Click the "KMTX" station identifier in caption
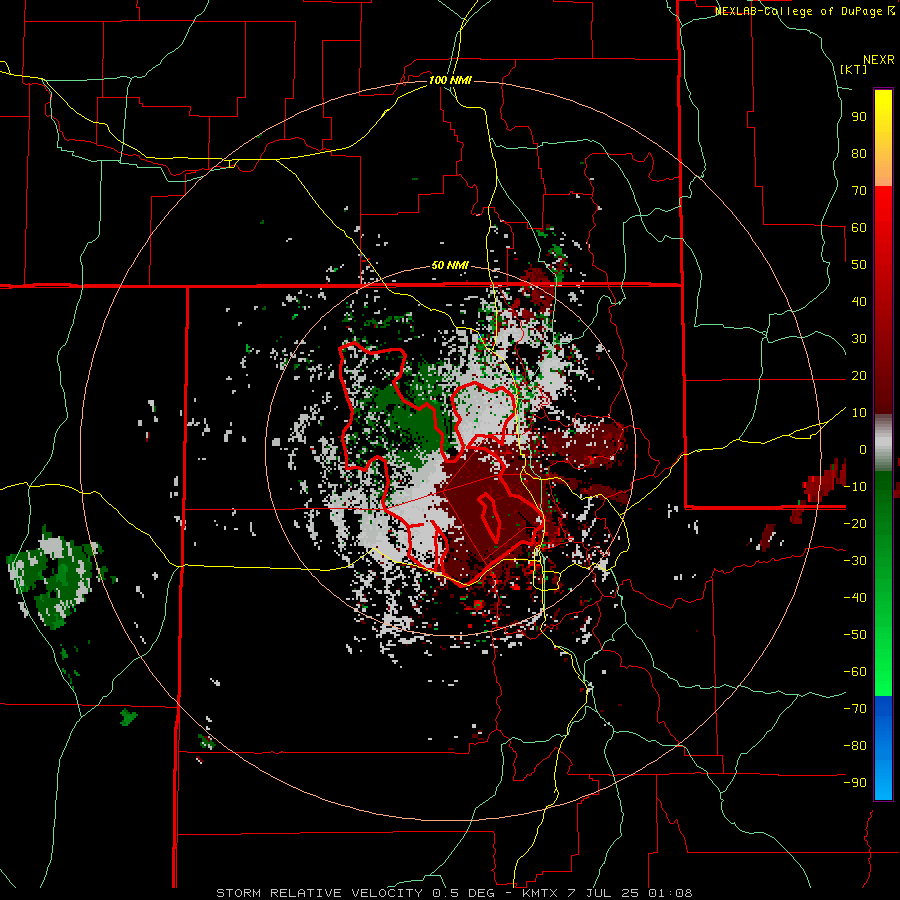 (x=540, y=893)
